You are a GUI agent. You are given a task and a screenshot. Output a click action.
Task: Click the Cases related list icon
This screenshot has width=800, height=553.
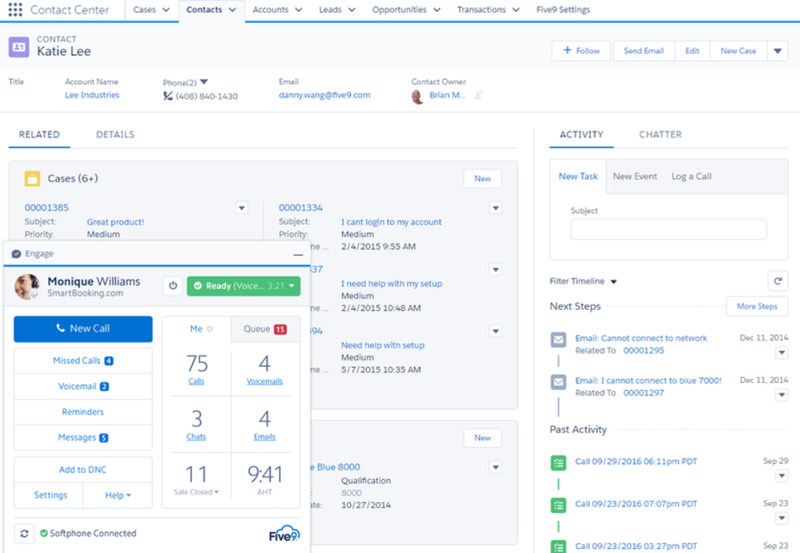pyautogui.click(x=32, y=179)
